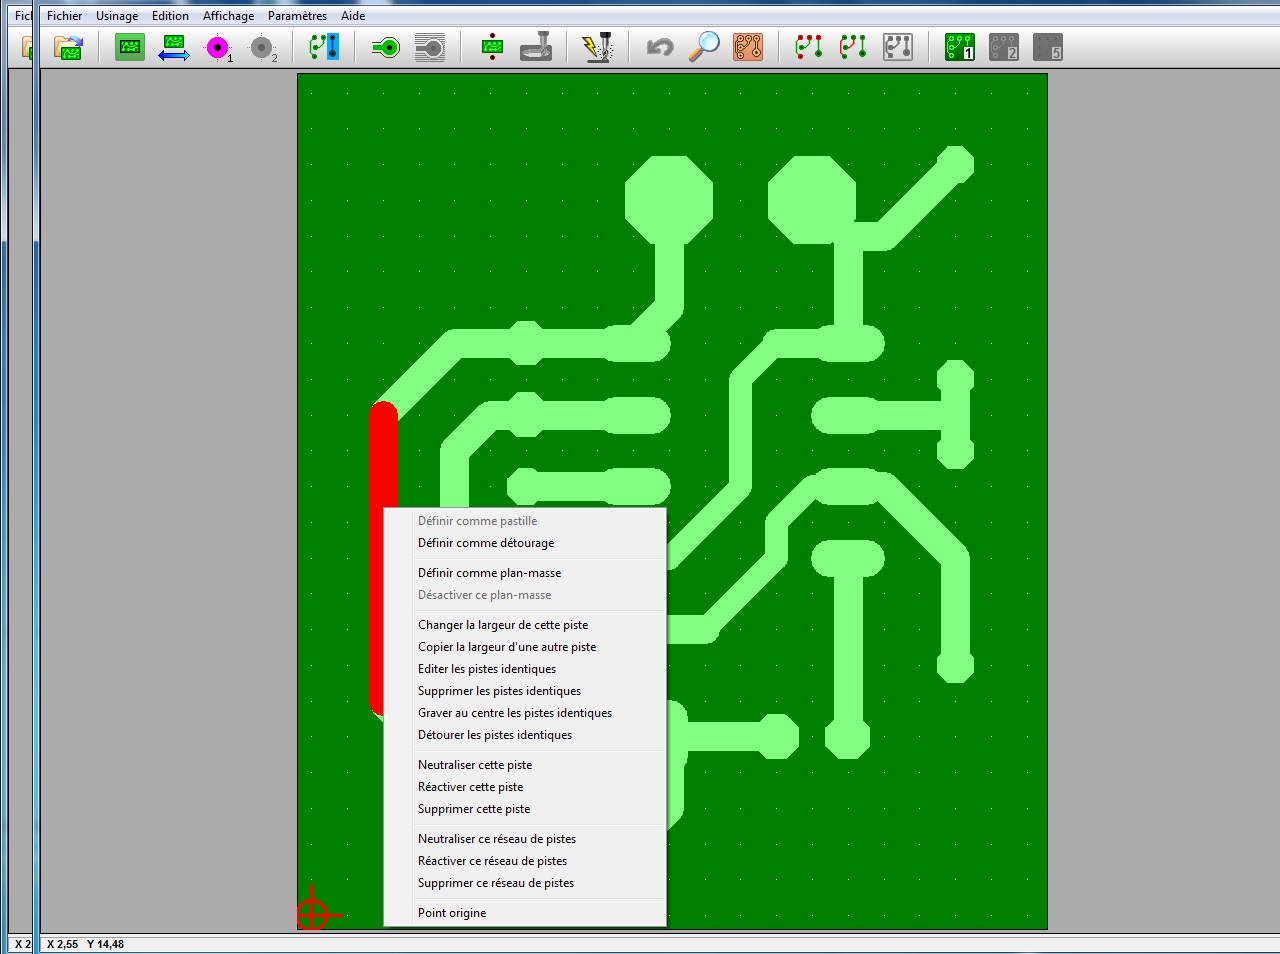Screen dimensions: 1280x954
Task: Select the gray pad number 2 icon
Action: click(262, 47)
